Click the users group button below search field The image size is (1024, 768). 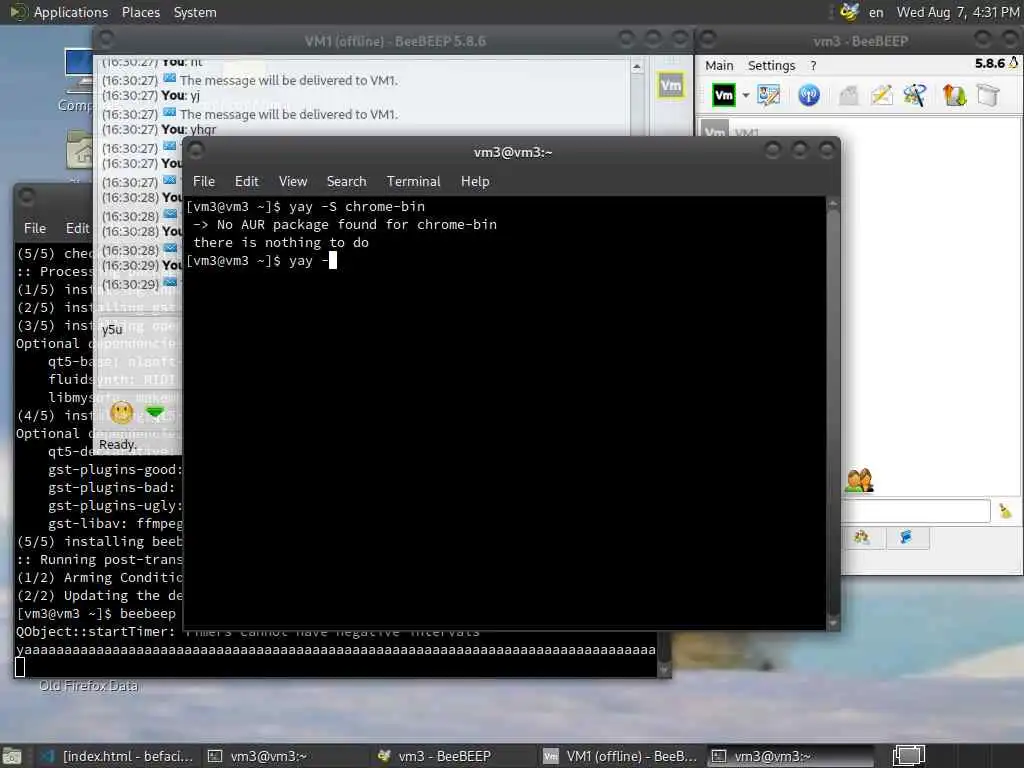pyautogui.click(x=862, y=537)
